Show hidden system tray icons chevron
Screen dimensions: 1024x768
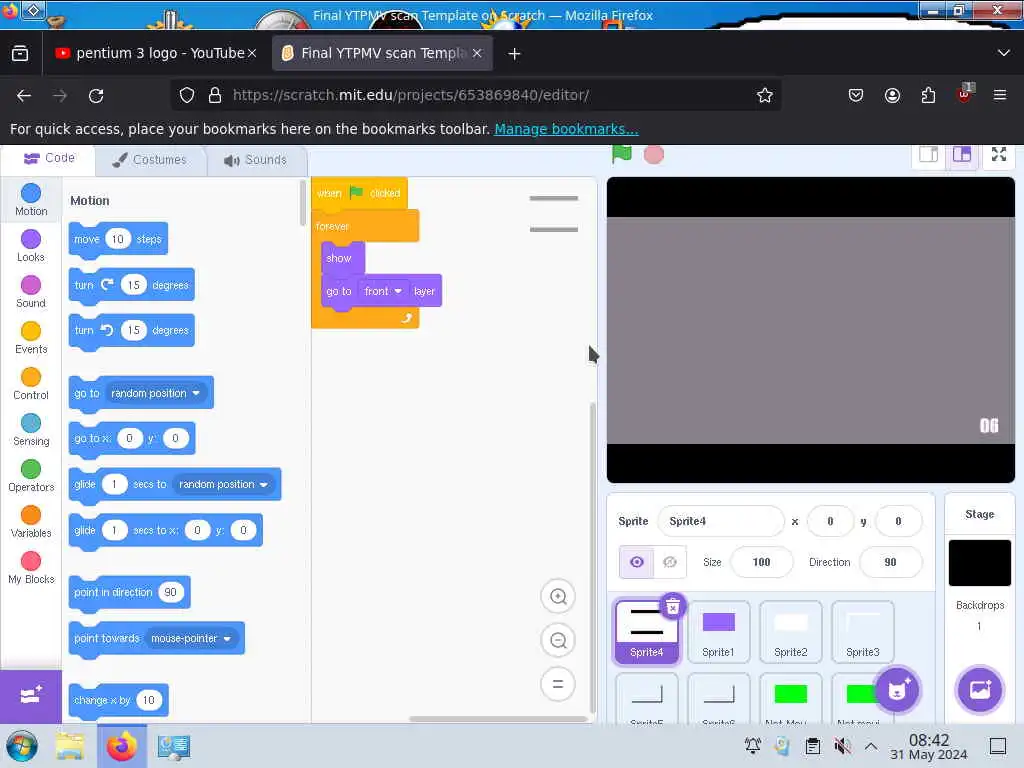[871, 746]
